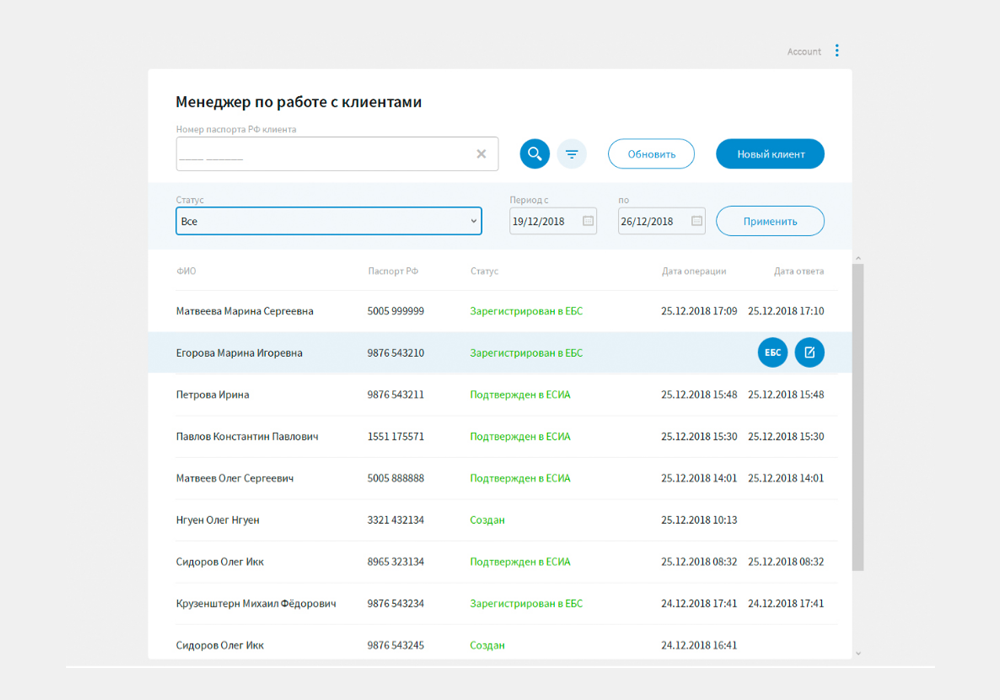Click the Обновить button
This screenshot has height=700, width=1000.
point(651,154)
